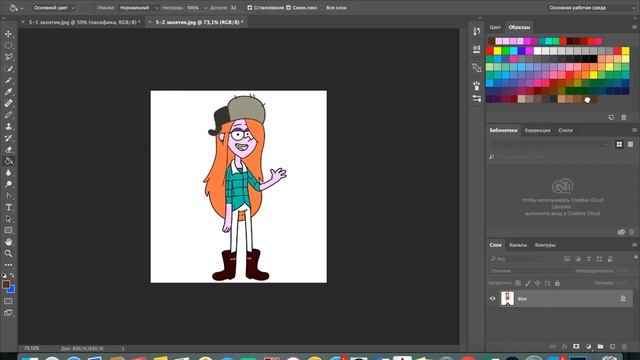640x360 pixels.
Task: Select the Move tool in toolbar
Action: tap(8, 34)
